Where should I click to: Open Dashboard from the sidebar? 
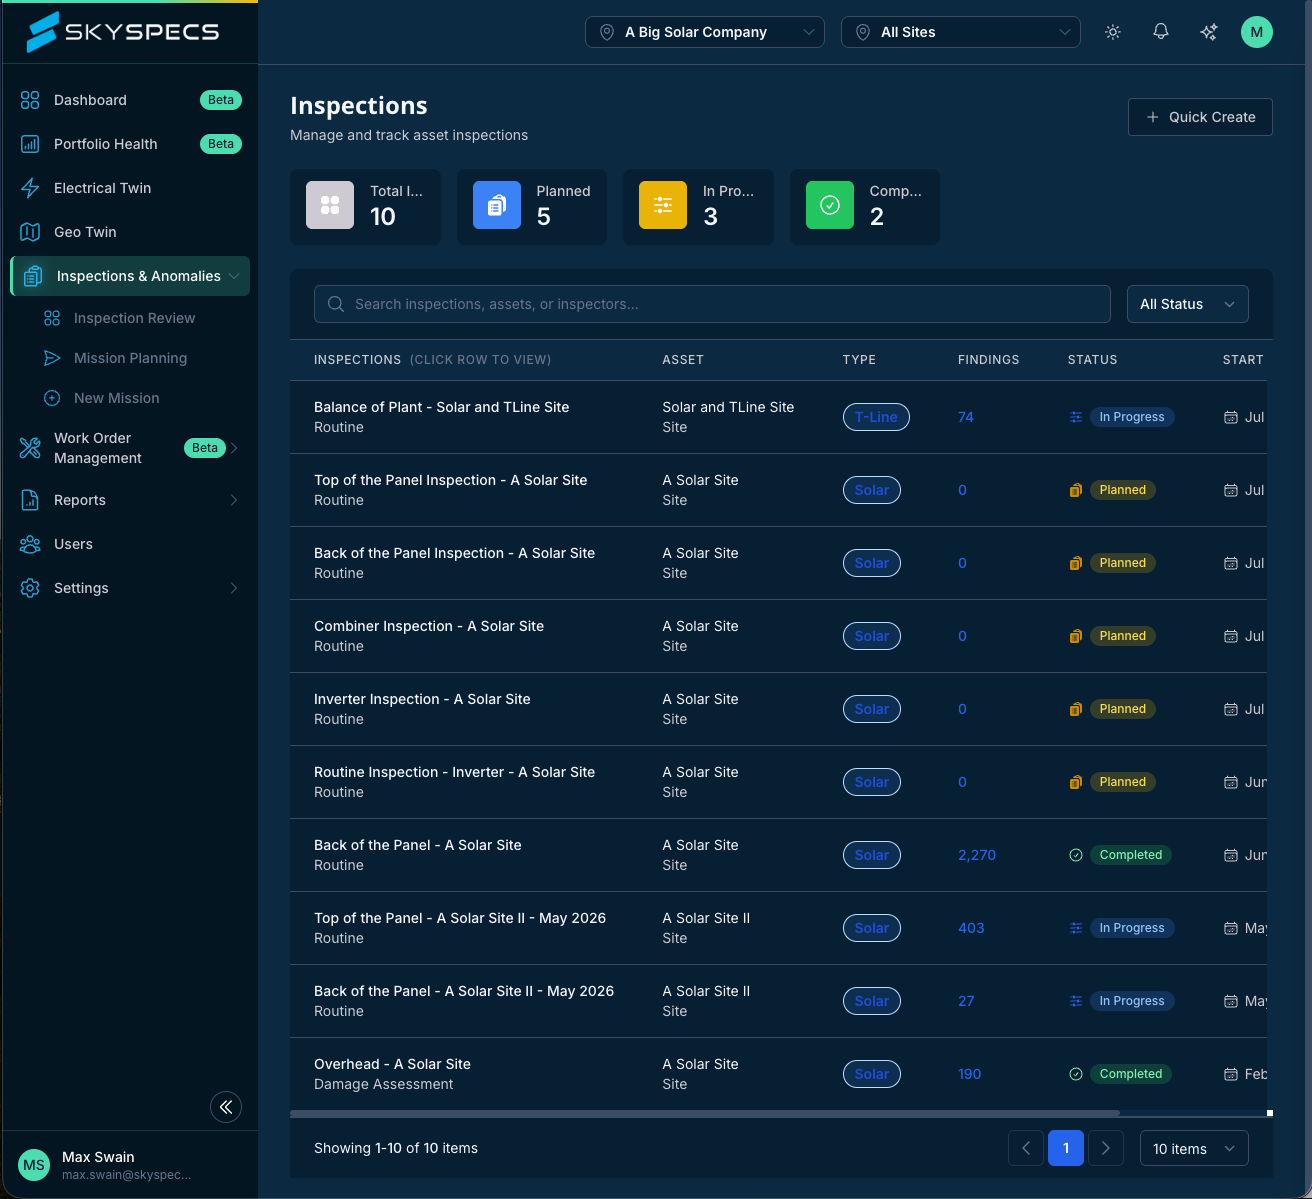point(130,100)
